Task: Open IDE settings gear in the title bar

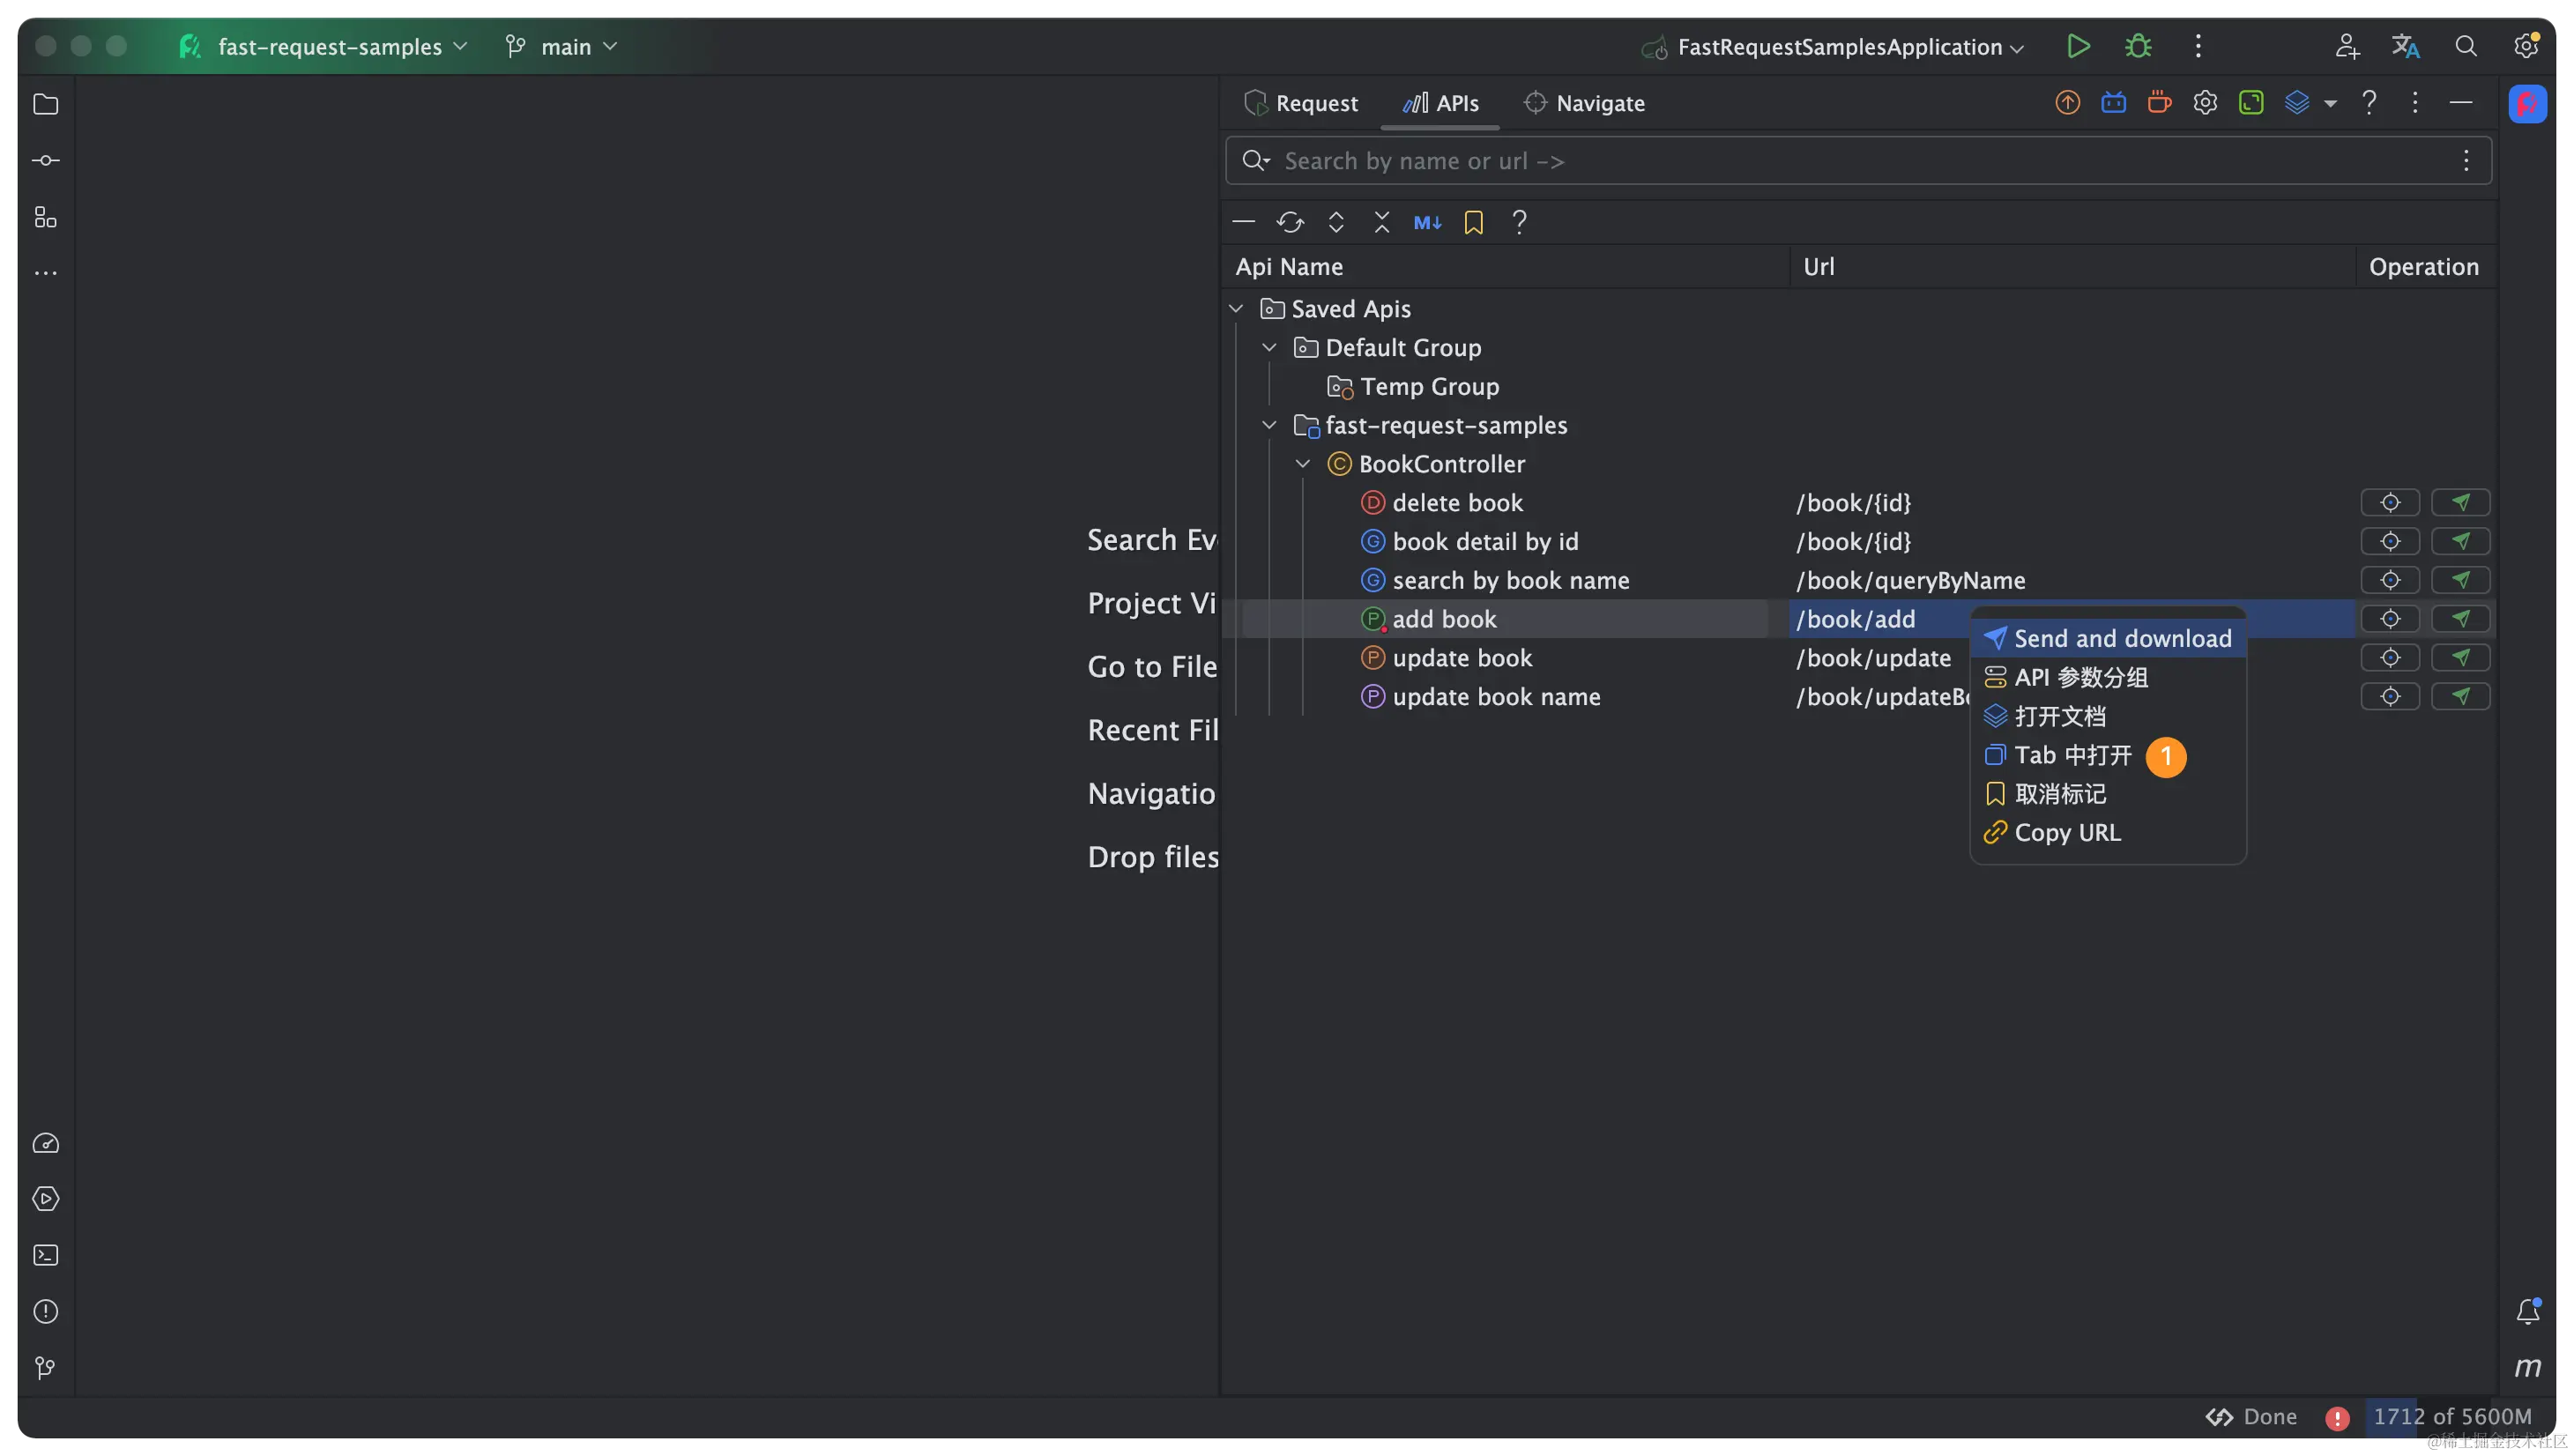Action: coord(2526,46)
